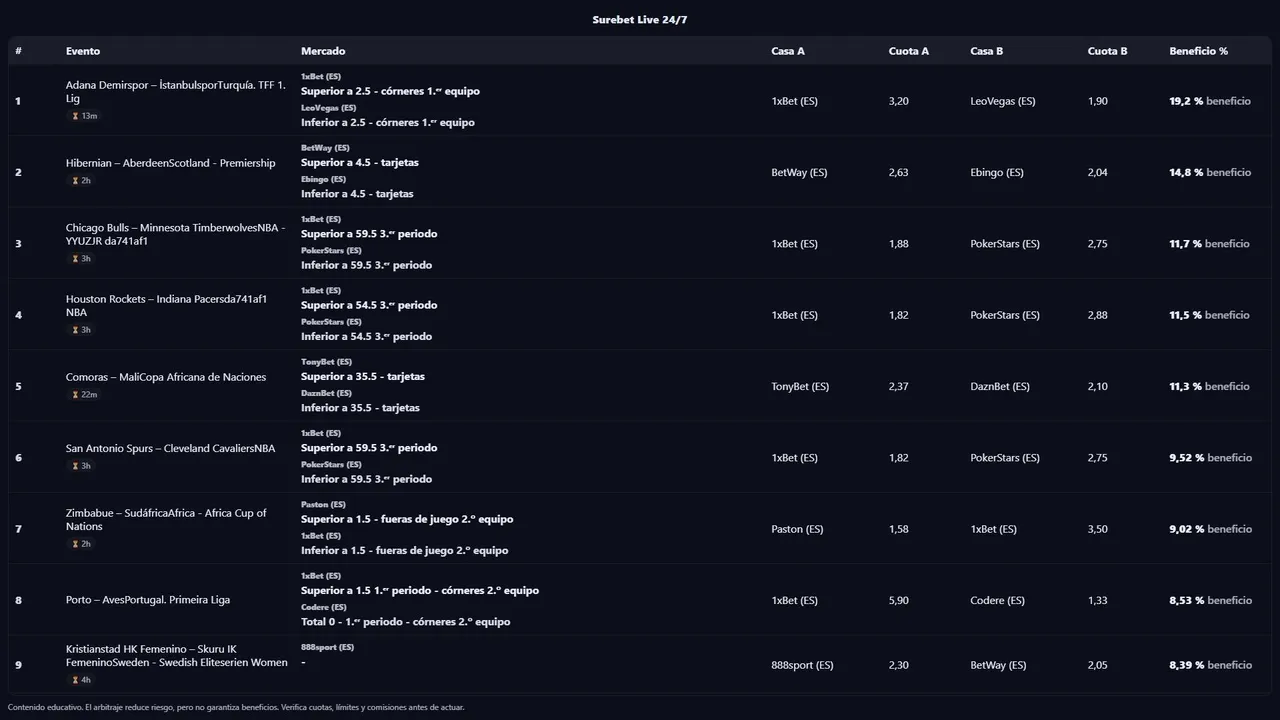This screenshot has width=1280, height=720.
Task: Open the Porto – Aves event row
Action: pyautogui.click(x=148, y=600)
